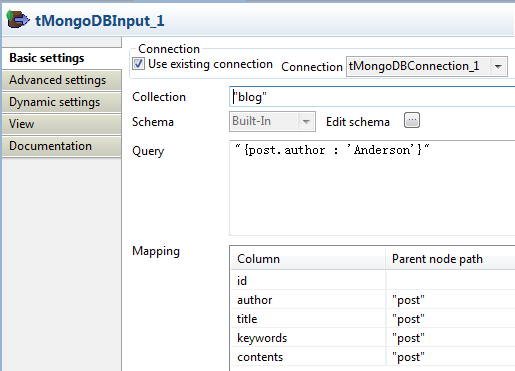Switch to the Advanced settings tab

coord(62,80)
